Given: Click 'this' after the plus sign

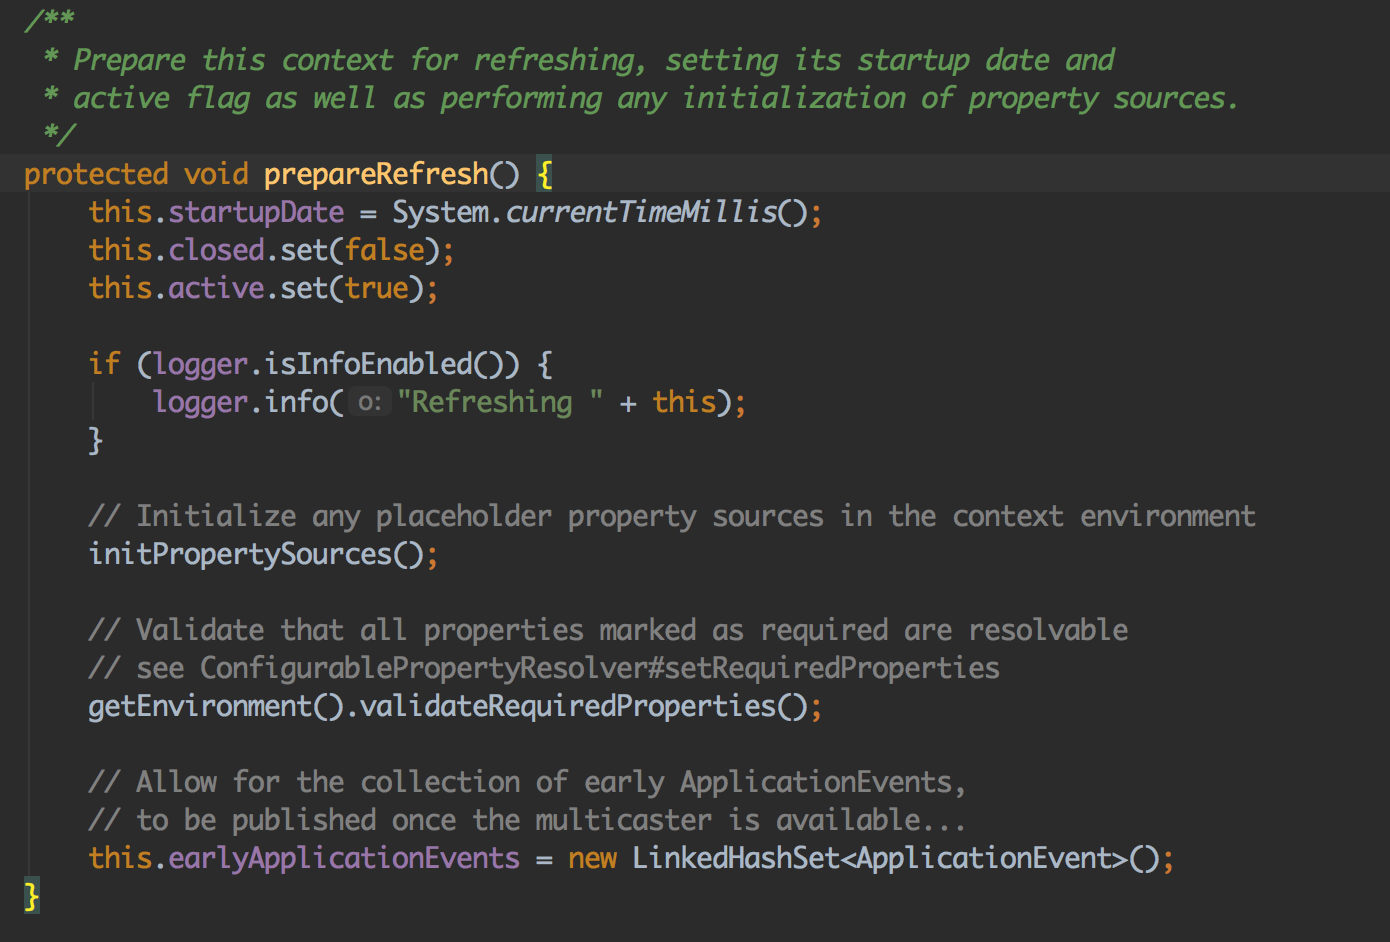Looking at the screenshot, I should pyautogui.click(x=685, y=402).
